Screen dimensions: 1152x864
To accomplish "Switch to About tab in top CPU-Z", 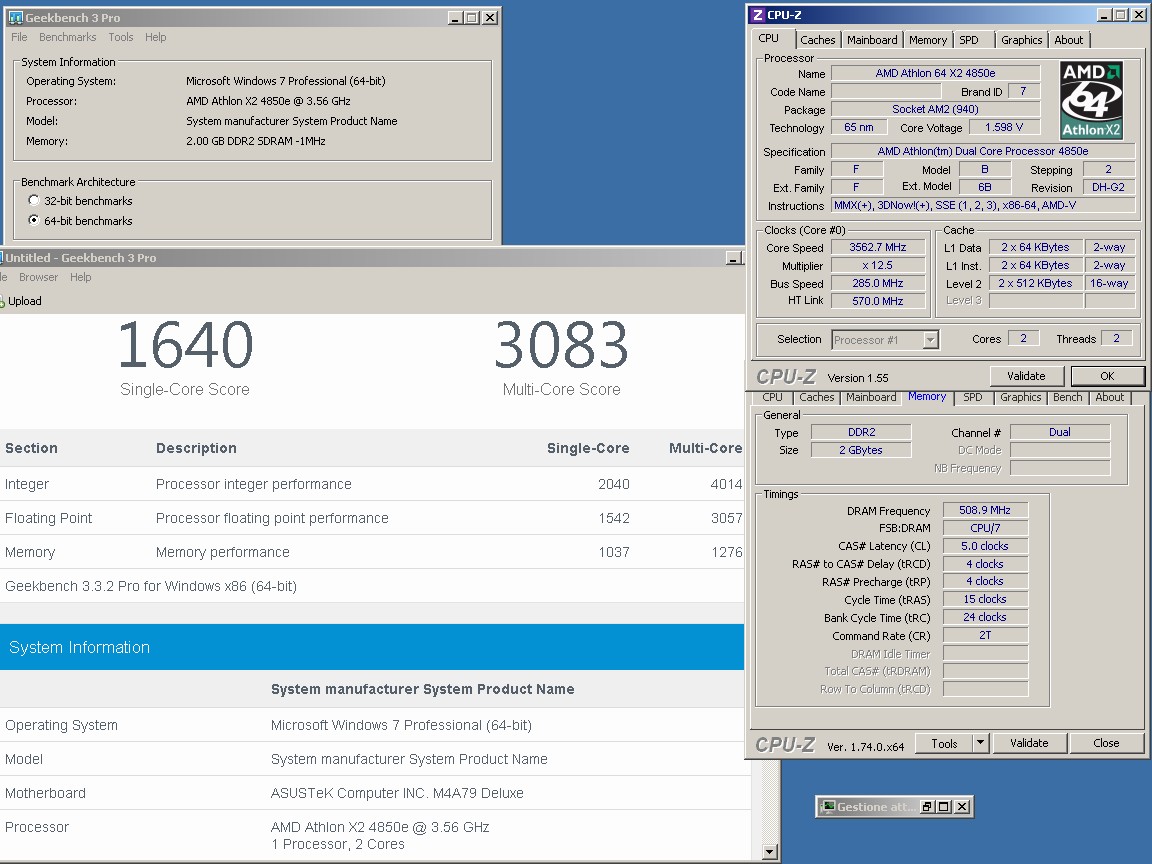I will point(1068,40).
